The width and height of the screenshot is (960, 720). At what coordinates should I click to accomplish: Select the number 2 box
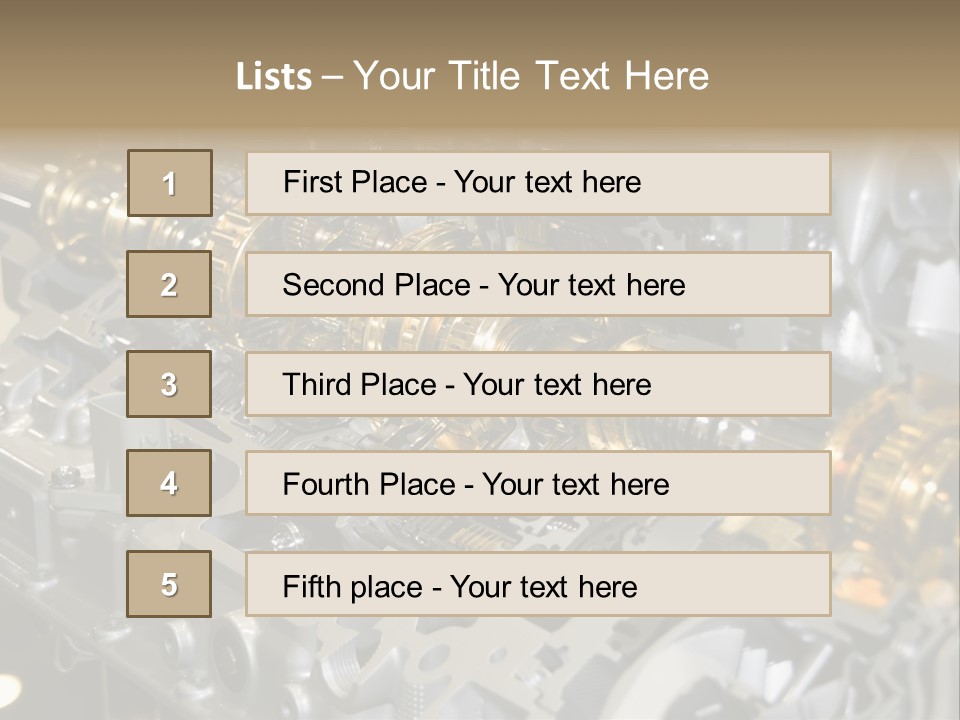169,284
